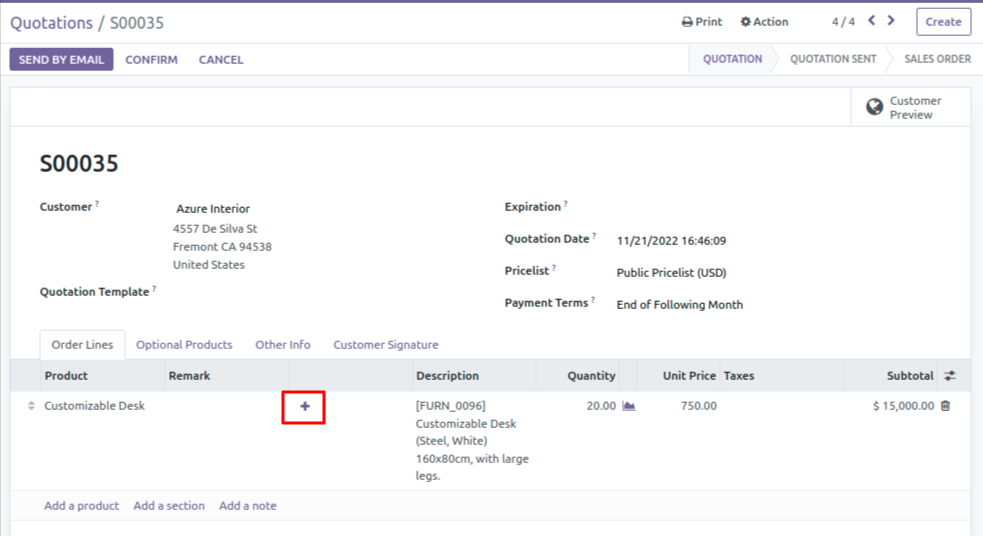Viewport: 983px width, 536px height.
Task: Open the column settings adjust icon
Action: tap(950, 376)
